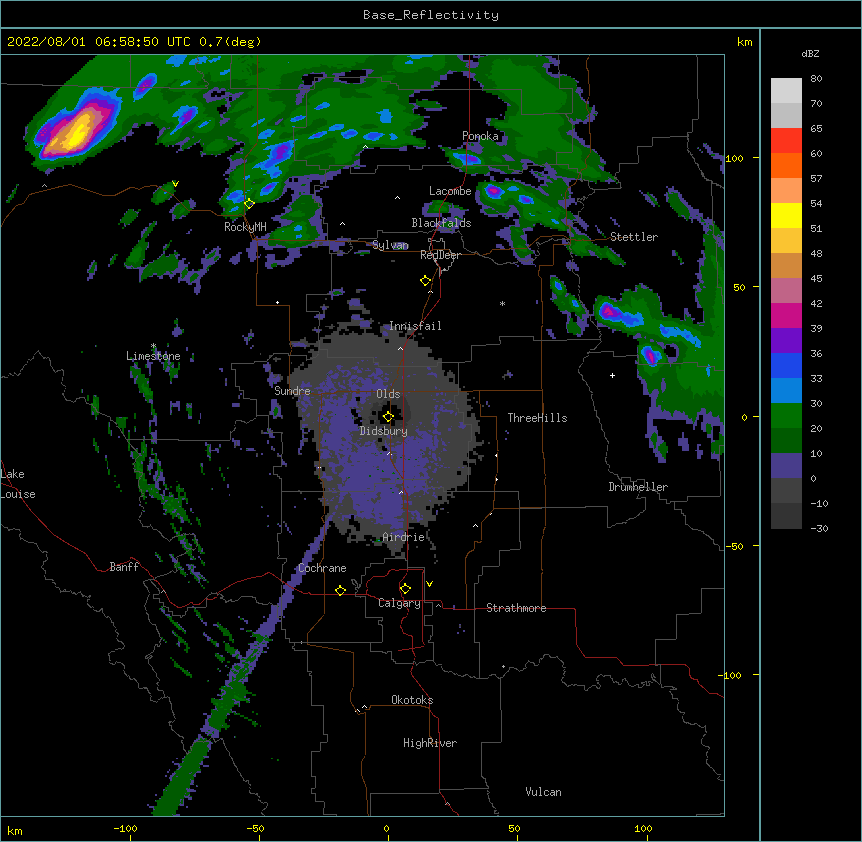Screen dimensions: 862x842
Task: Click the Lacombe city label
Action: 450,191
